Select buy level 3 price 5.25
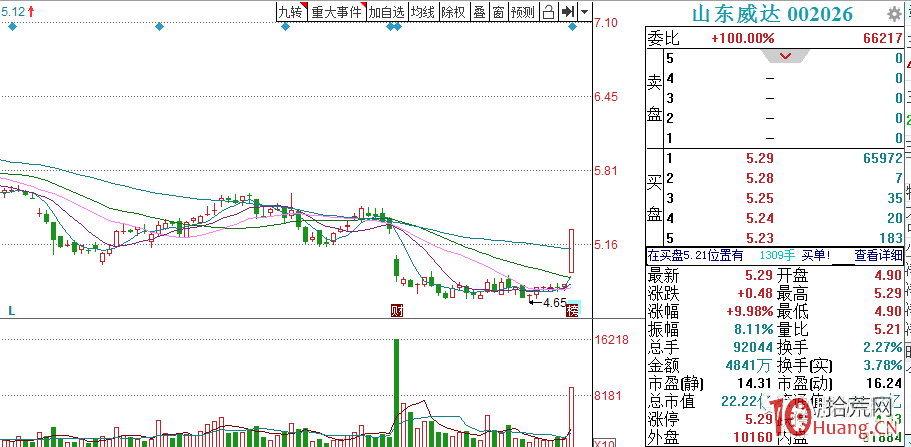Screen dimensions: 911x447 (758, 198)
